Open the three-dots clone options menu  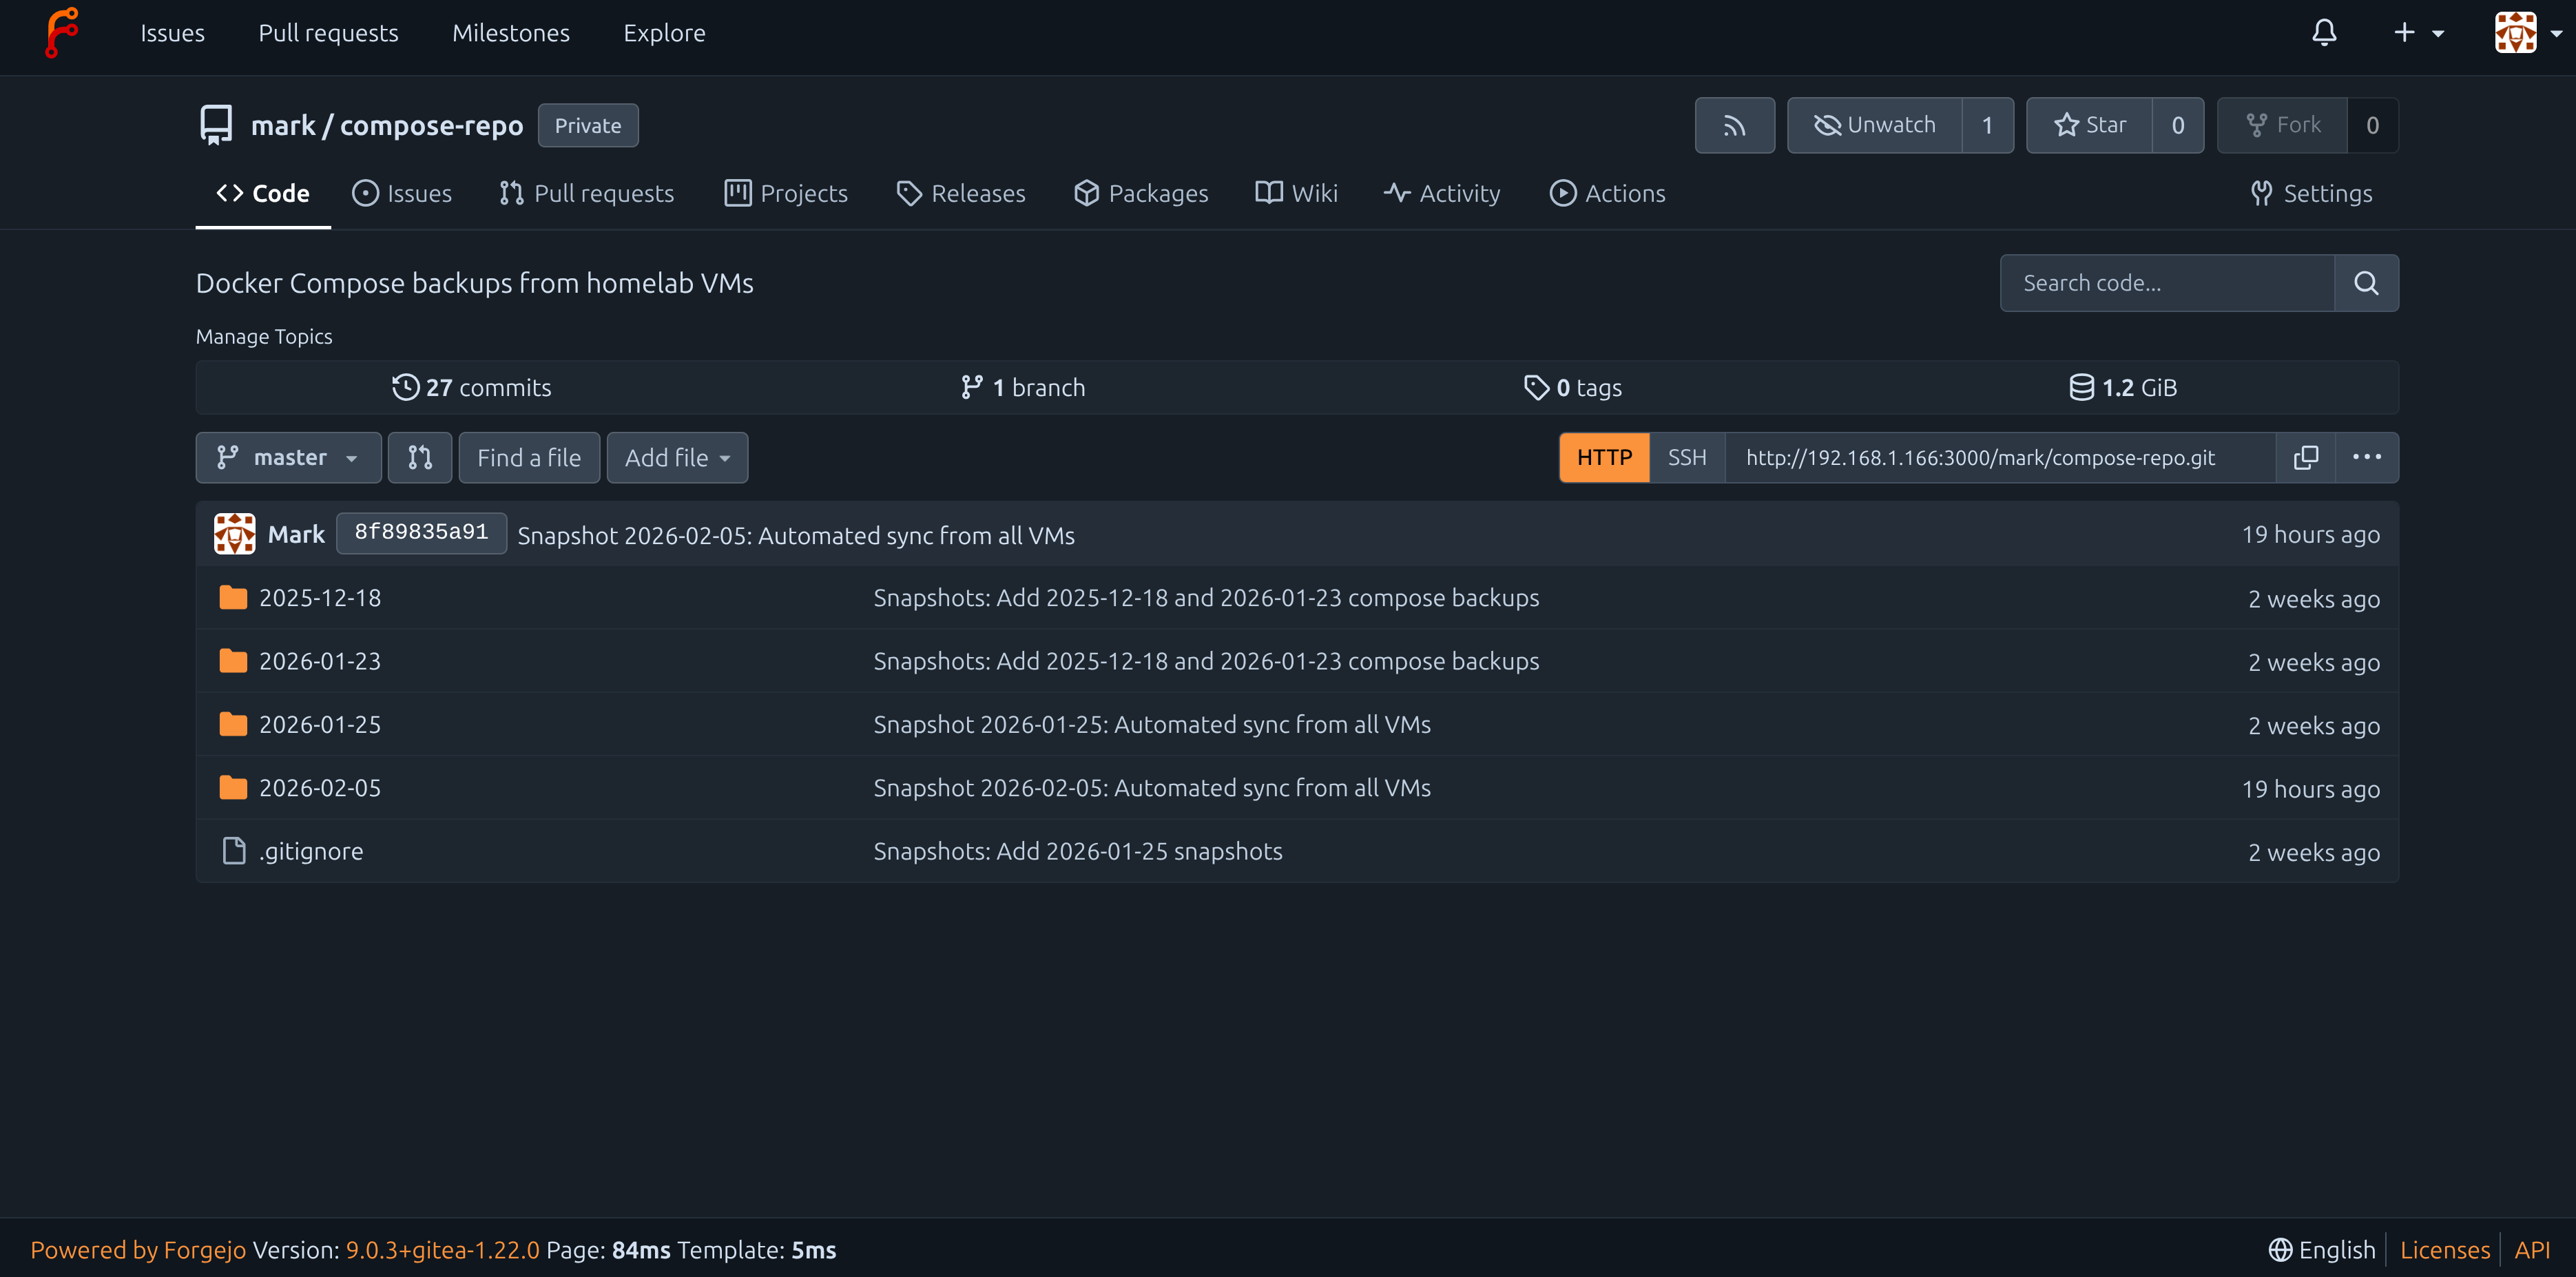2366,457
